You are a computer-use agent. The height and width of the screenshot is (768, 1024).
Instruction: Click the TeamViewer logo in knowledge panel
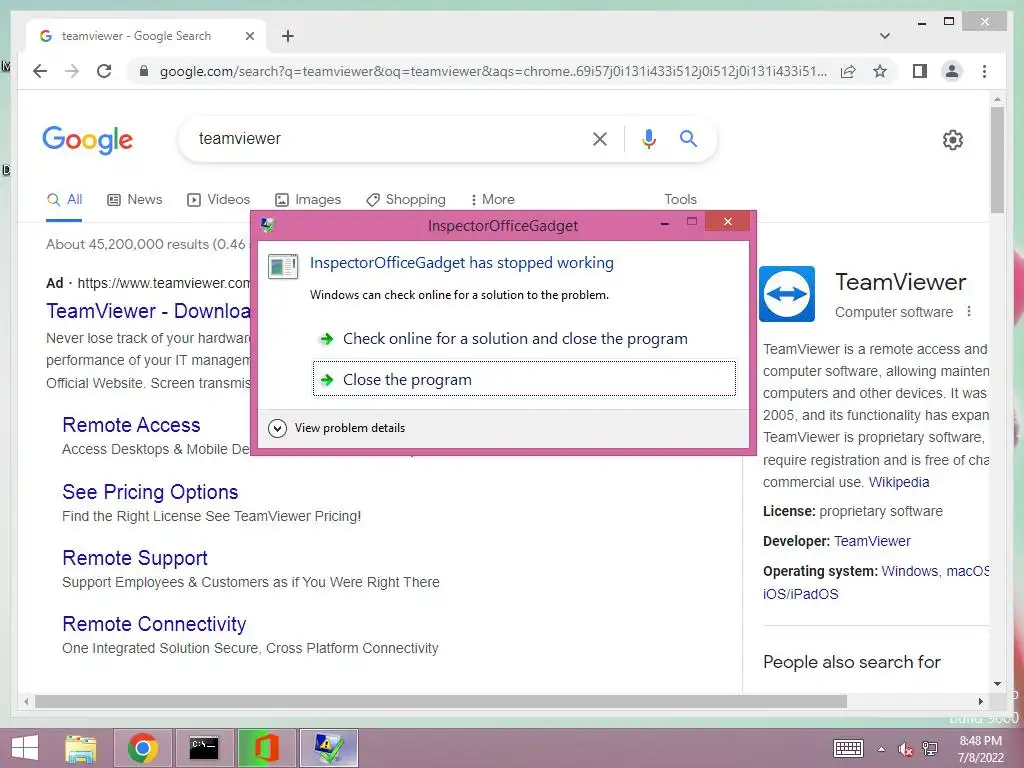(x=787, y=294)
